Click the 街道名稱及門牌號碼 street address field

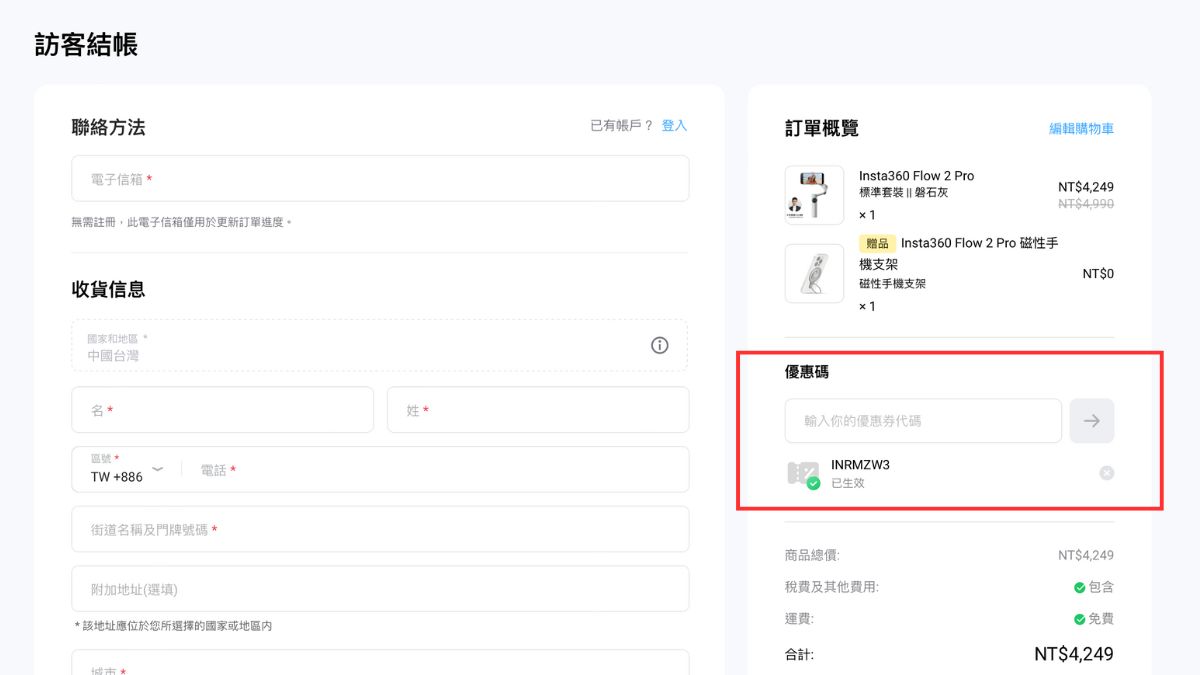380,529
